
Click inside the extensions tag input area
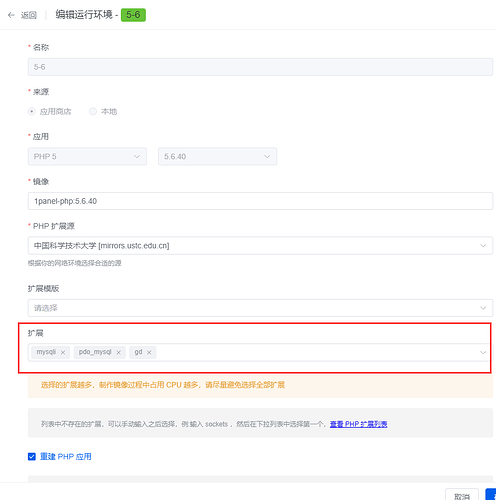pyautogui.click(x=317, y=352)
